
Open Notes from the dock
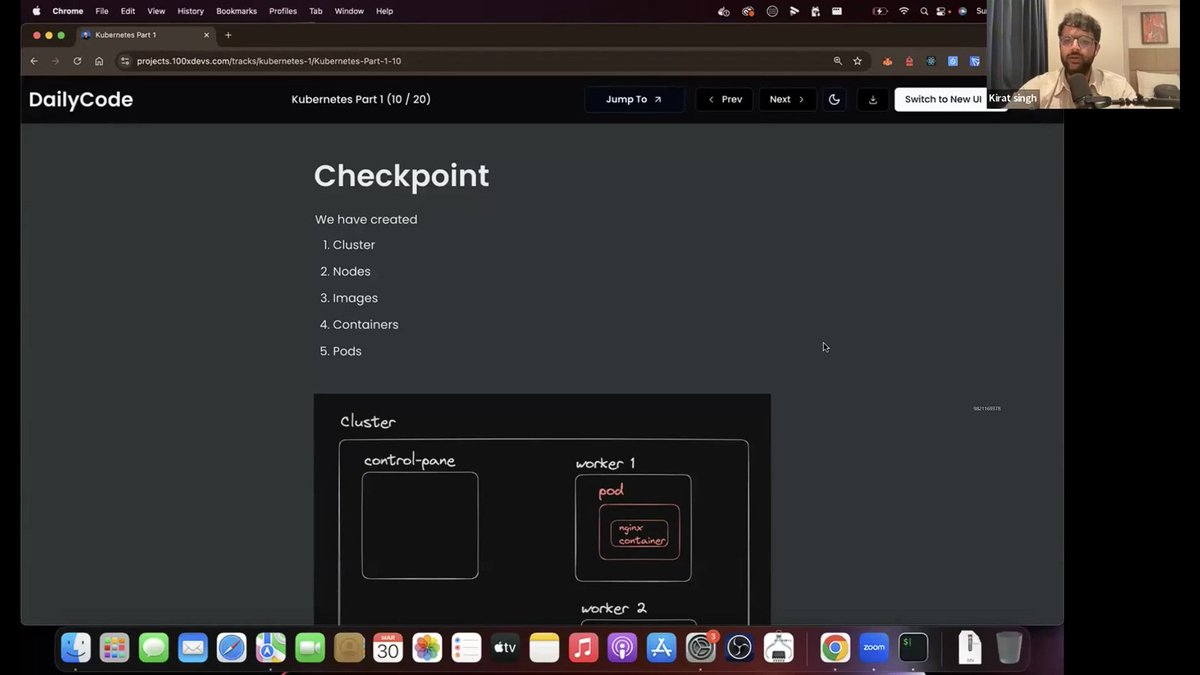[544, 647]
